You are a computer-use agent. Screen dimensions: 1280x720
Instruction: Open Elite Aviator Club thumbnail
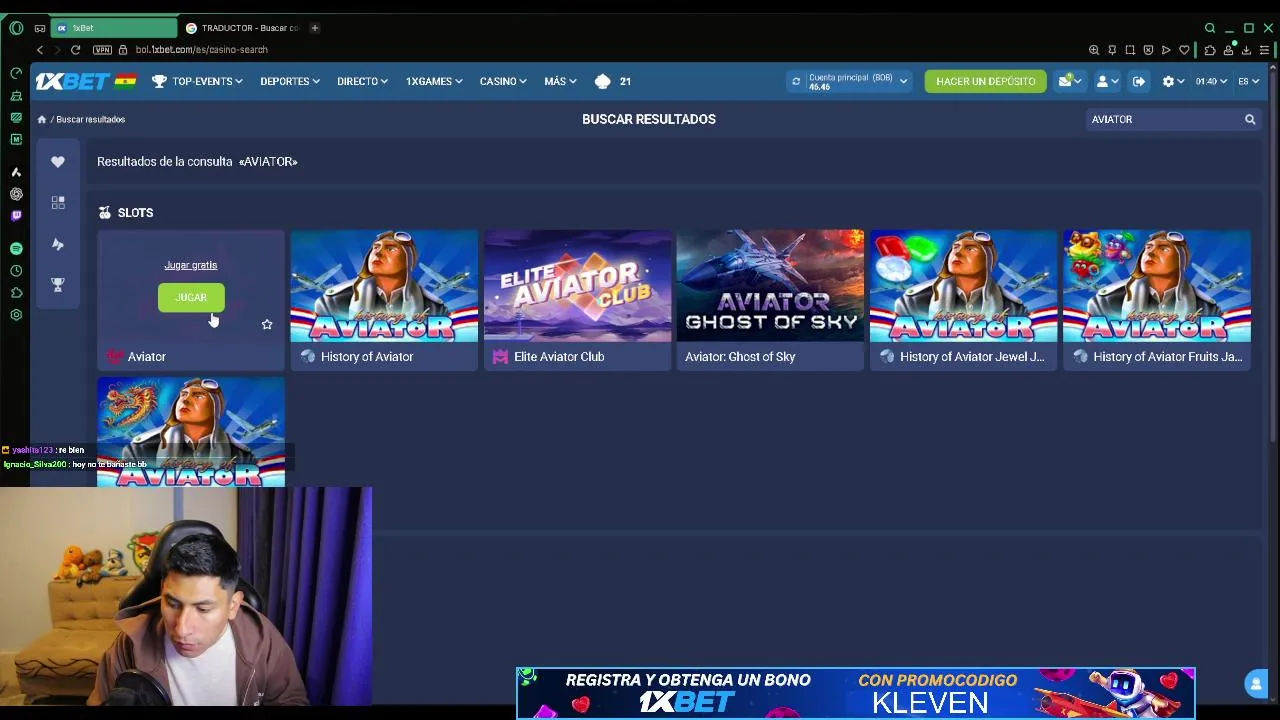(x=577, y=286)
